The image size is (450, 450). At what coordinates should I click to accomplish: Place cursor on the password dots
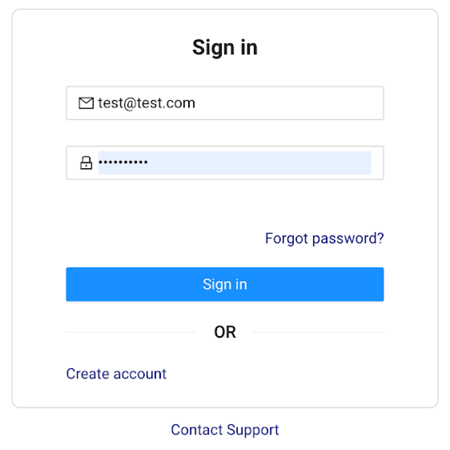click(123, 162)
